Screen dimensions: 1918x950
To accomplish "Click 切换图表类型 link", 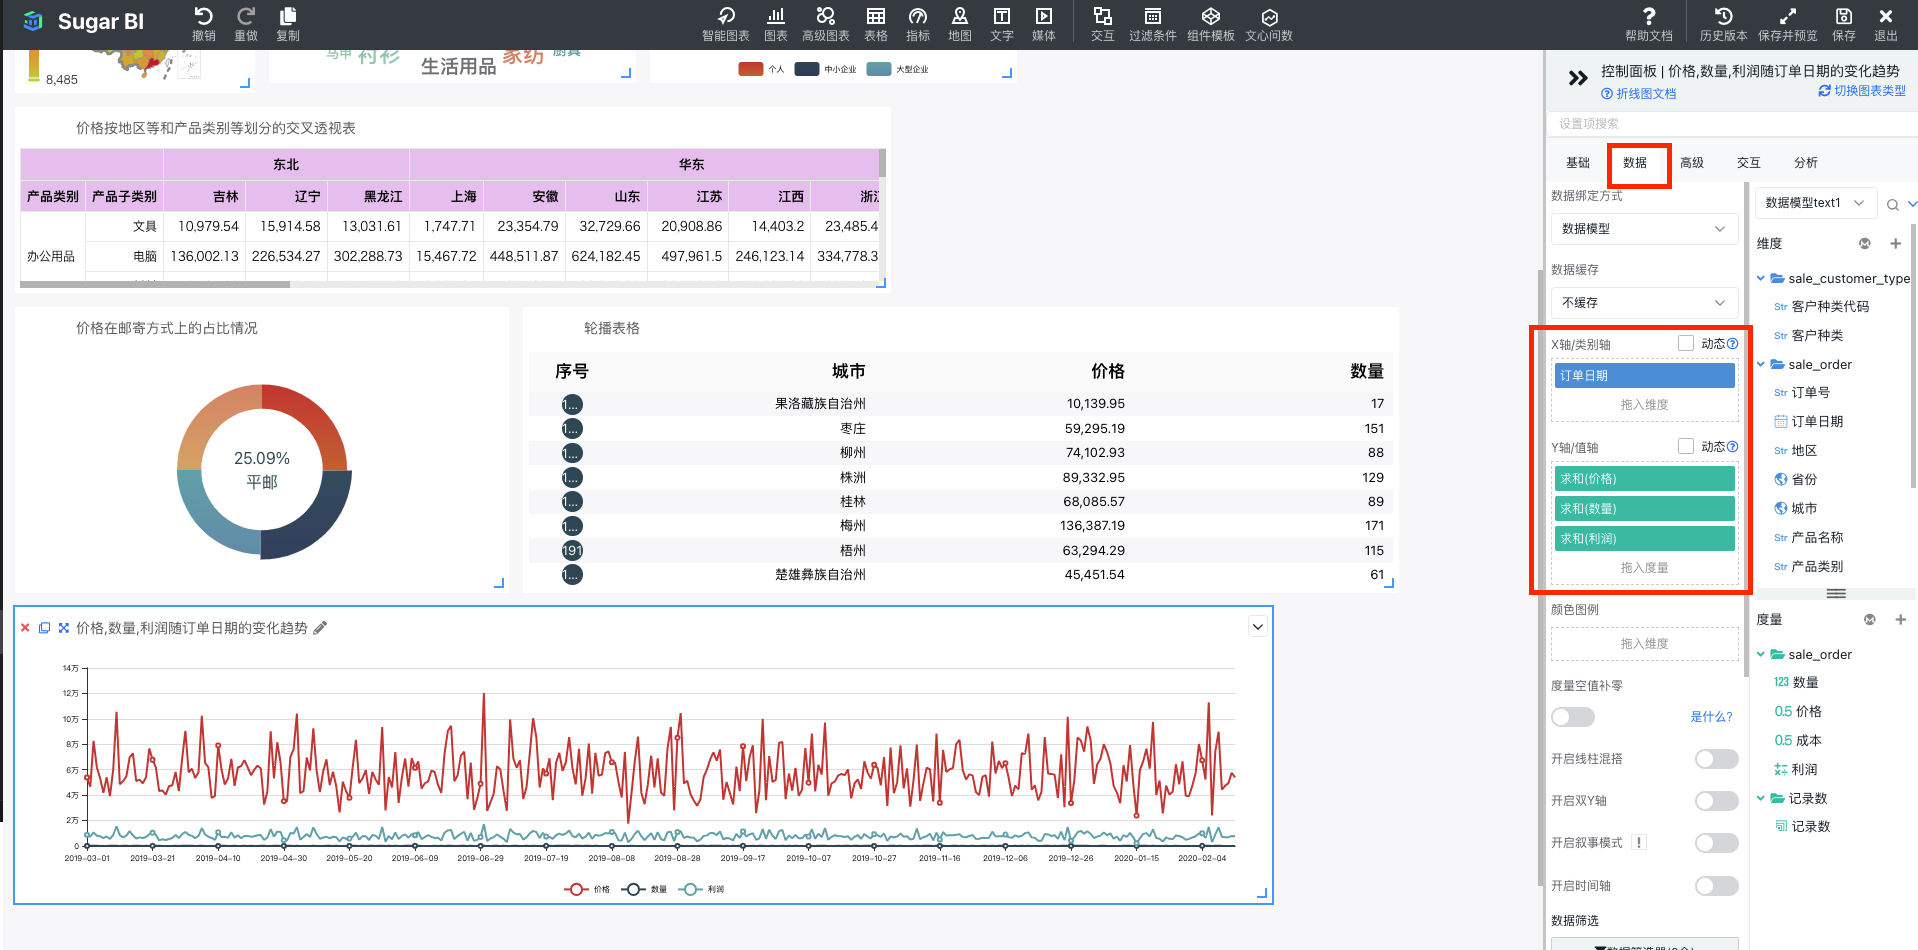I will (x=1862, y=91).
